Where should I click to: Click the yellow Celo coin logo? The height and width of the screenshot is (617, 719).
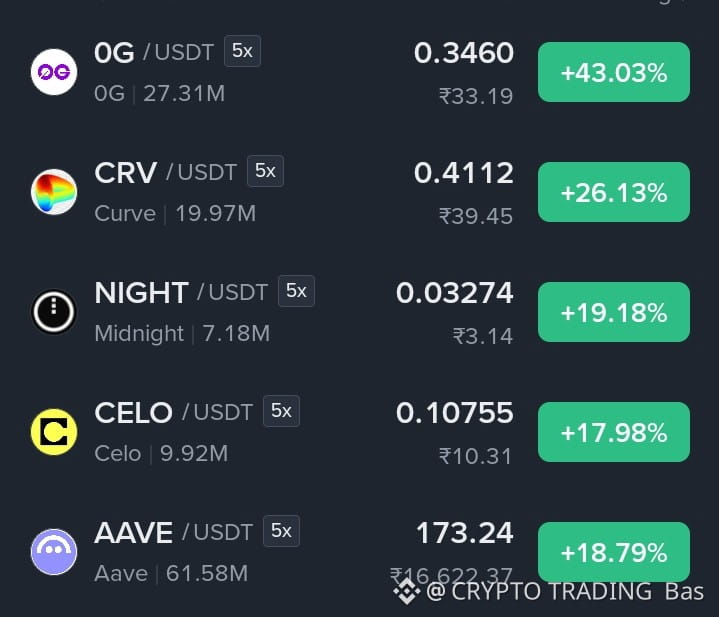tap(54, 432)
